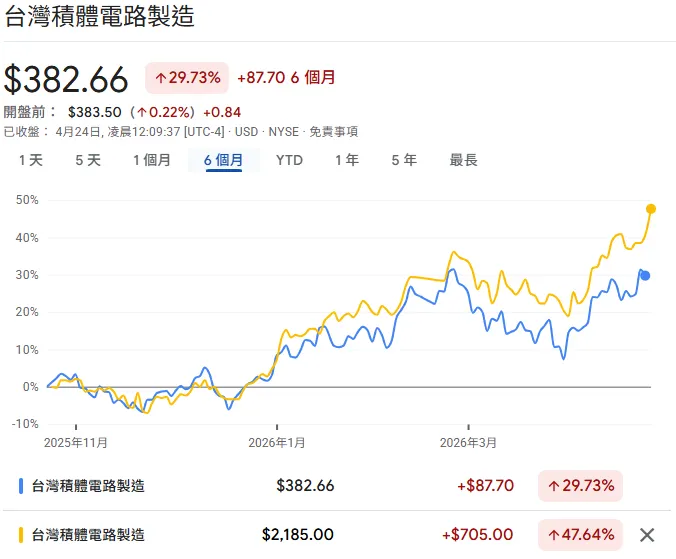Screen dimensions: 676x559
Task: Click the +$87.70 change value
Action: [x=485, y=486]
